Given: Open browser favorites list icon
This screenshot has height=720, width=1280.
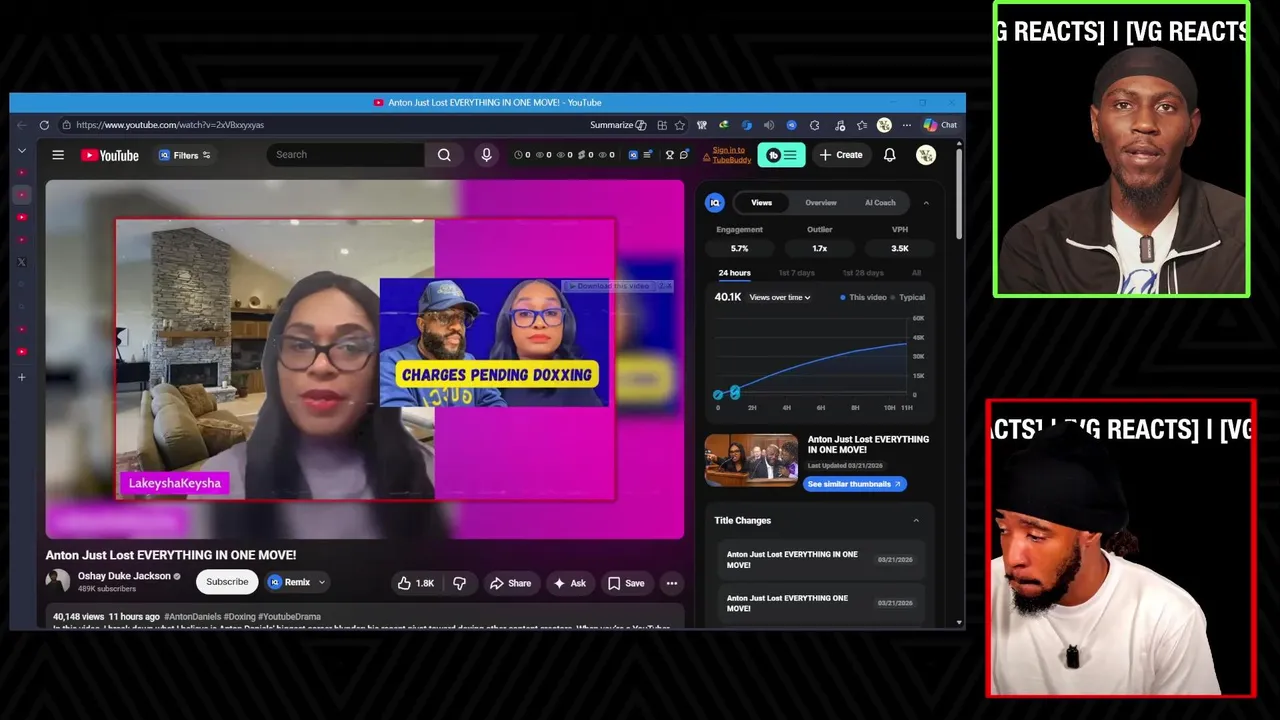Looking at the screenshot, I should tap(862, 125).
